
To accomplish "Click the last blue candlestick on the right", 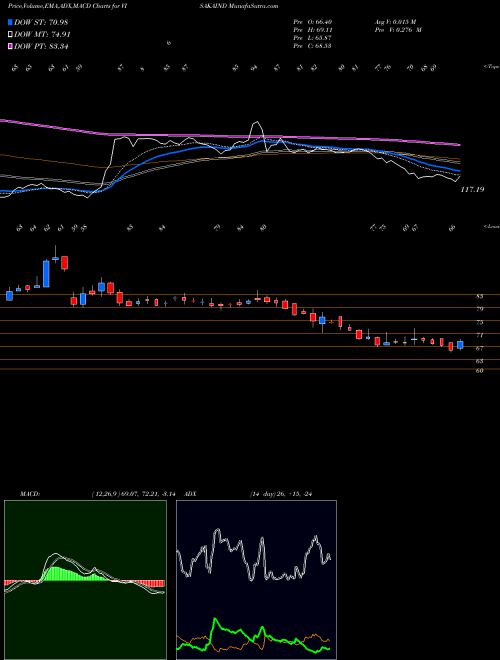I will click(x=460, y=345).
